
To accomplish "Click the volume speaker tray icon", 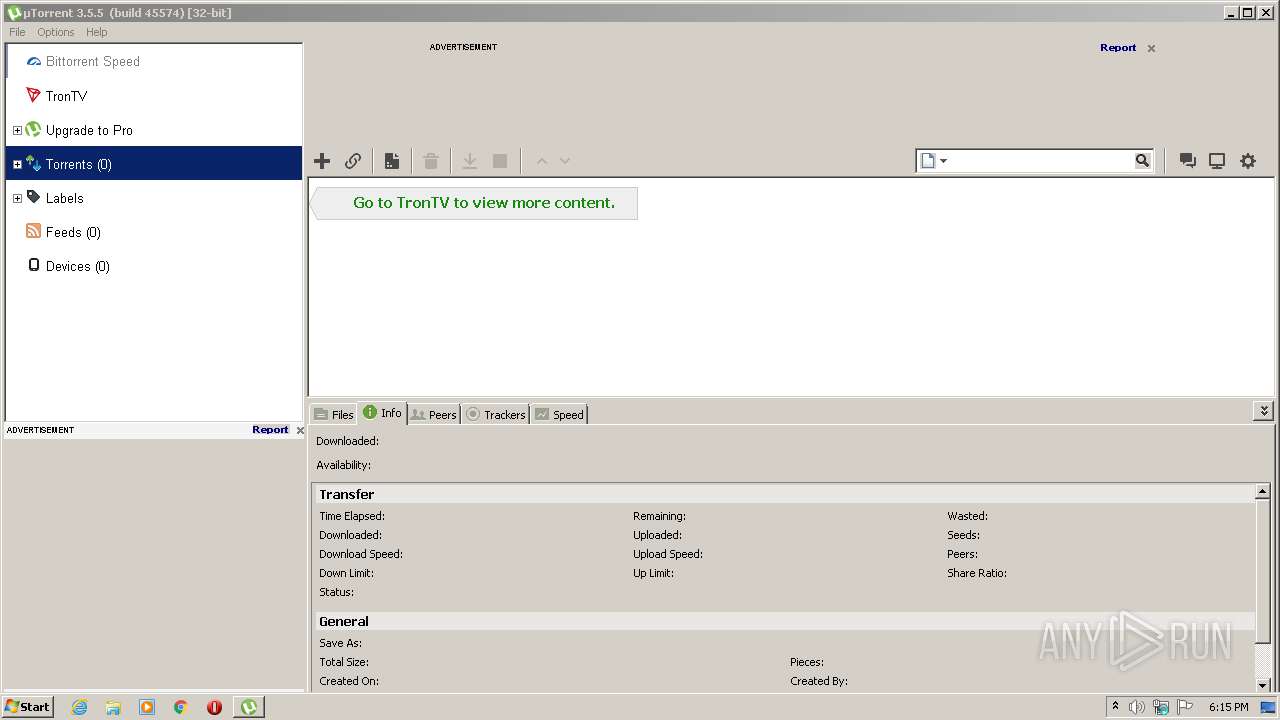I will pos(1137,707).
